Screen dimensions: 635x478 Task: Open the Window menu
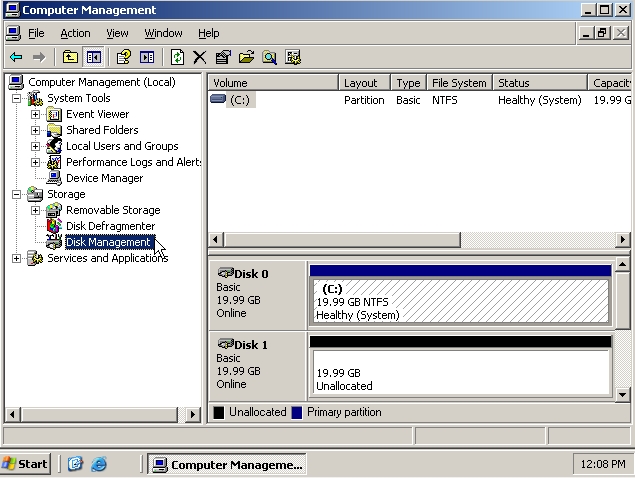pos(163,33)
